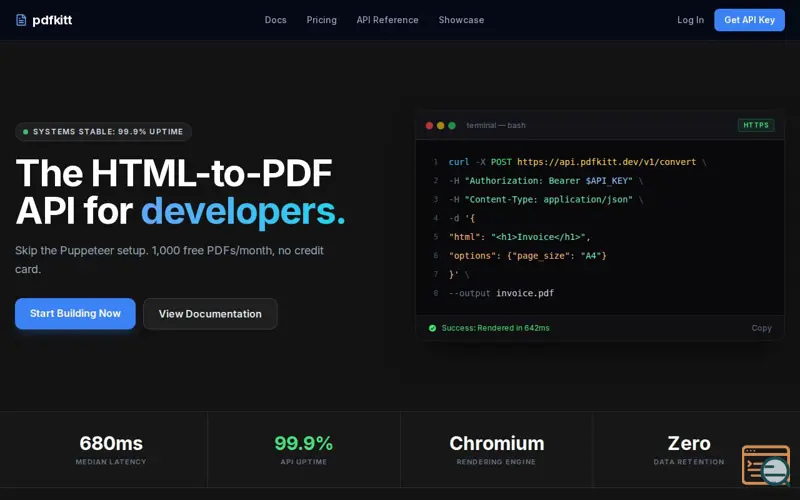This screenshot has height=500, width=800.
Task: Click the Systems Stable uptime badge
Action: [103, 132]
